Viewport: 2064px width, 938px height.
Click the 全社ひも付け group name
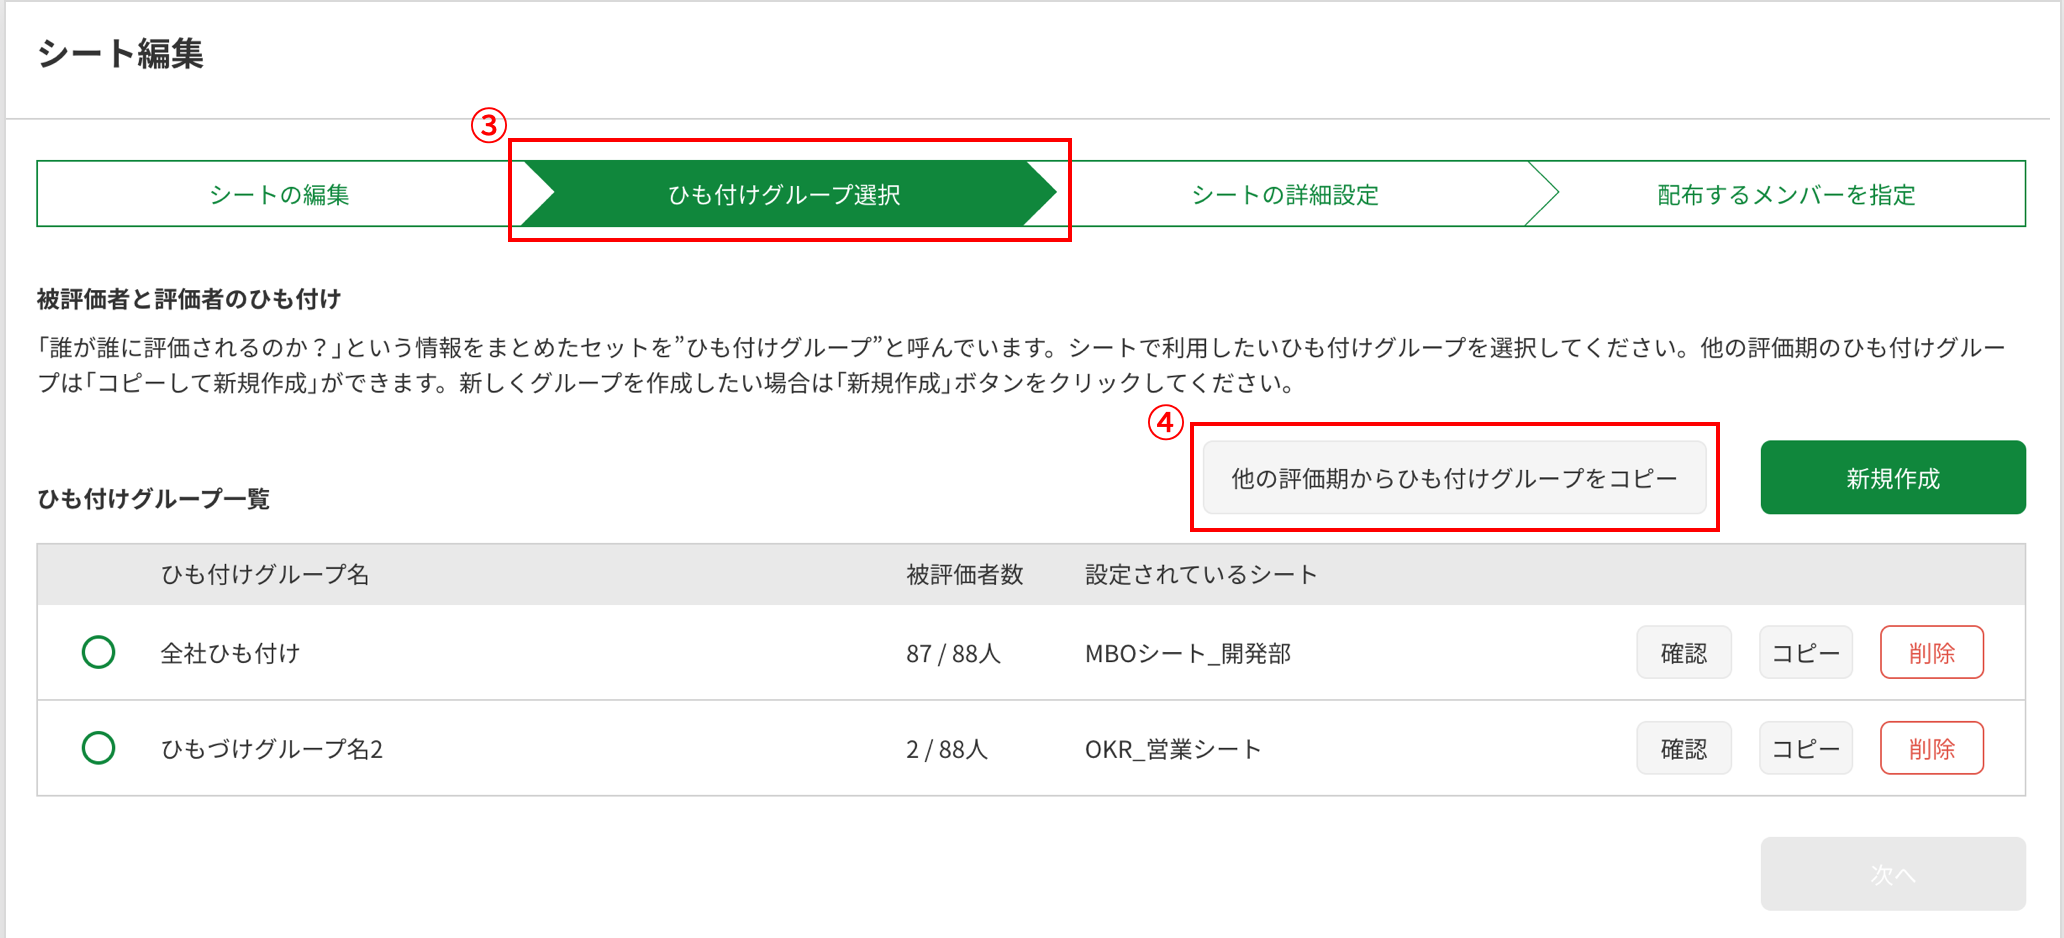point(230,653)
